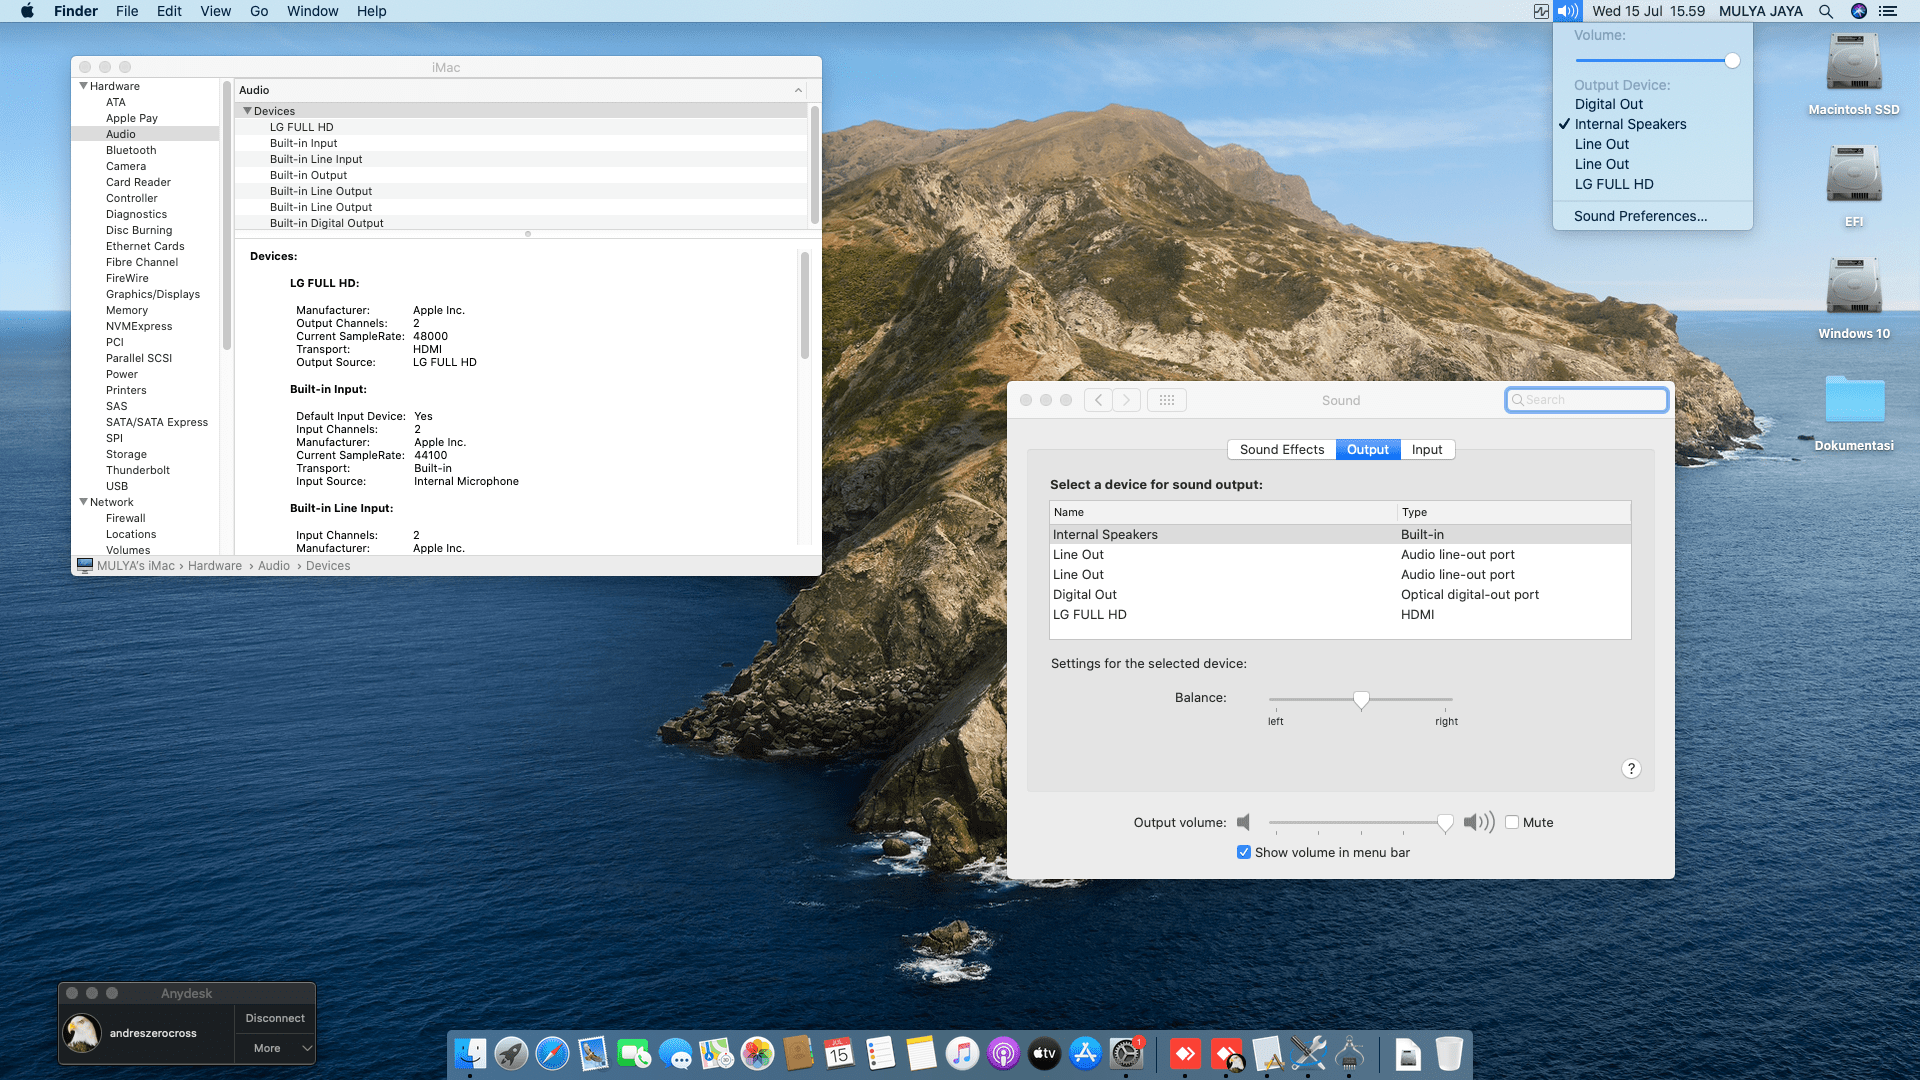Viewport: 1920px width, 1080px height.
Task: Open Notes from the Dock
Action: point(921,1053)
